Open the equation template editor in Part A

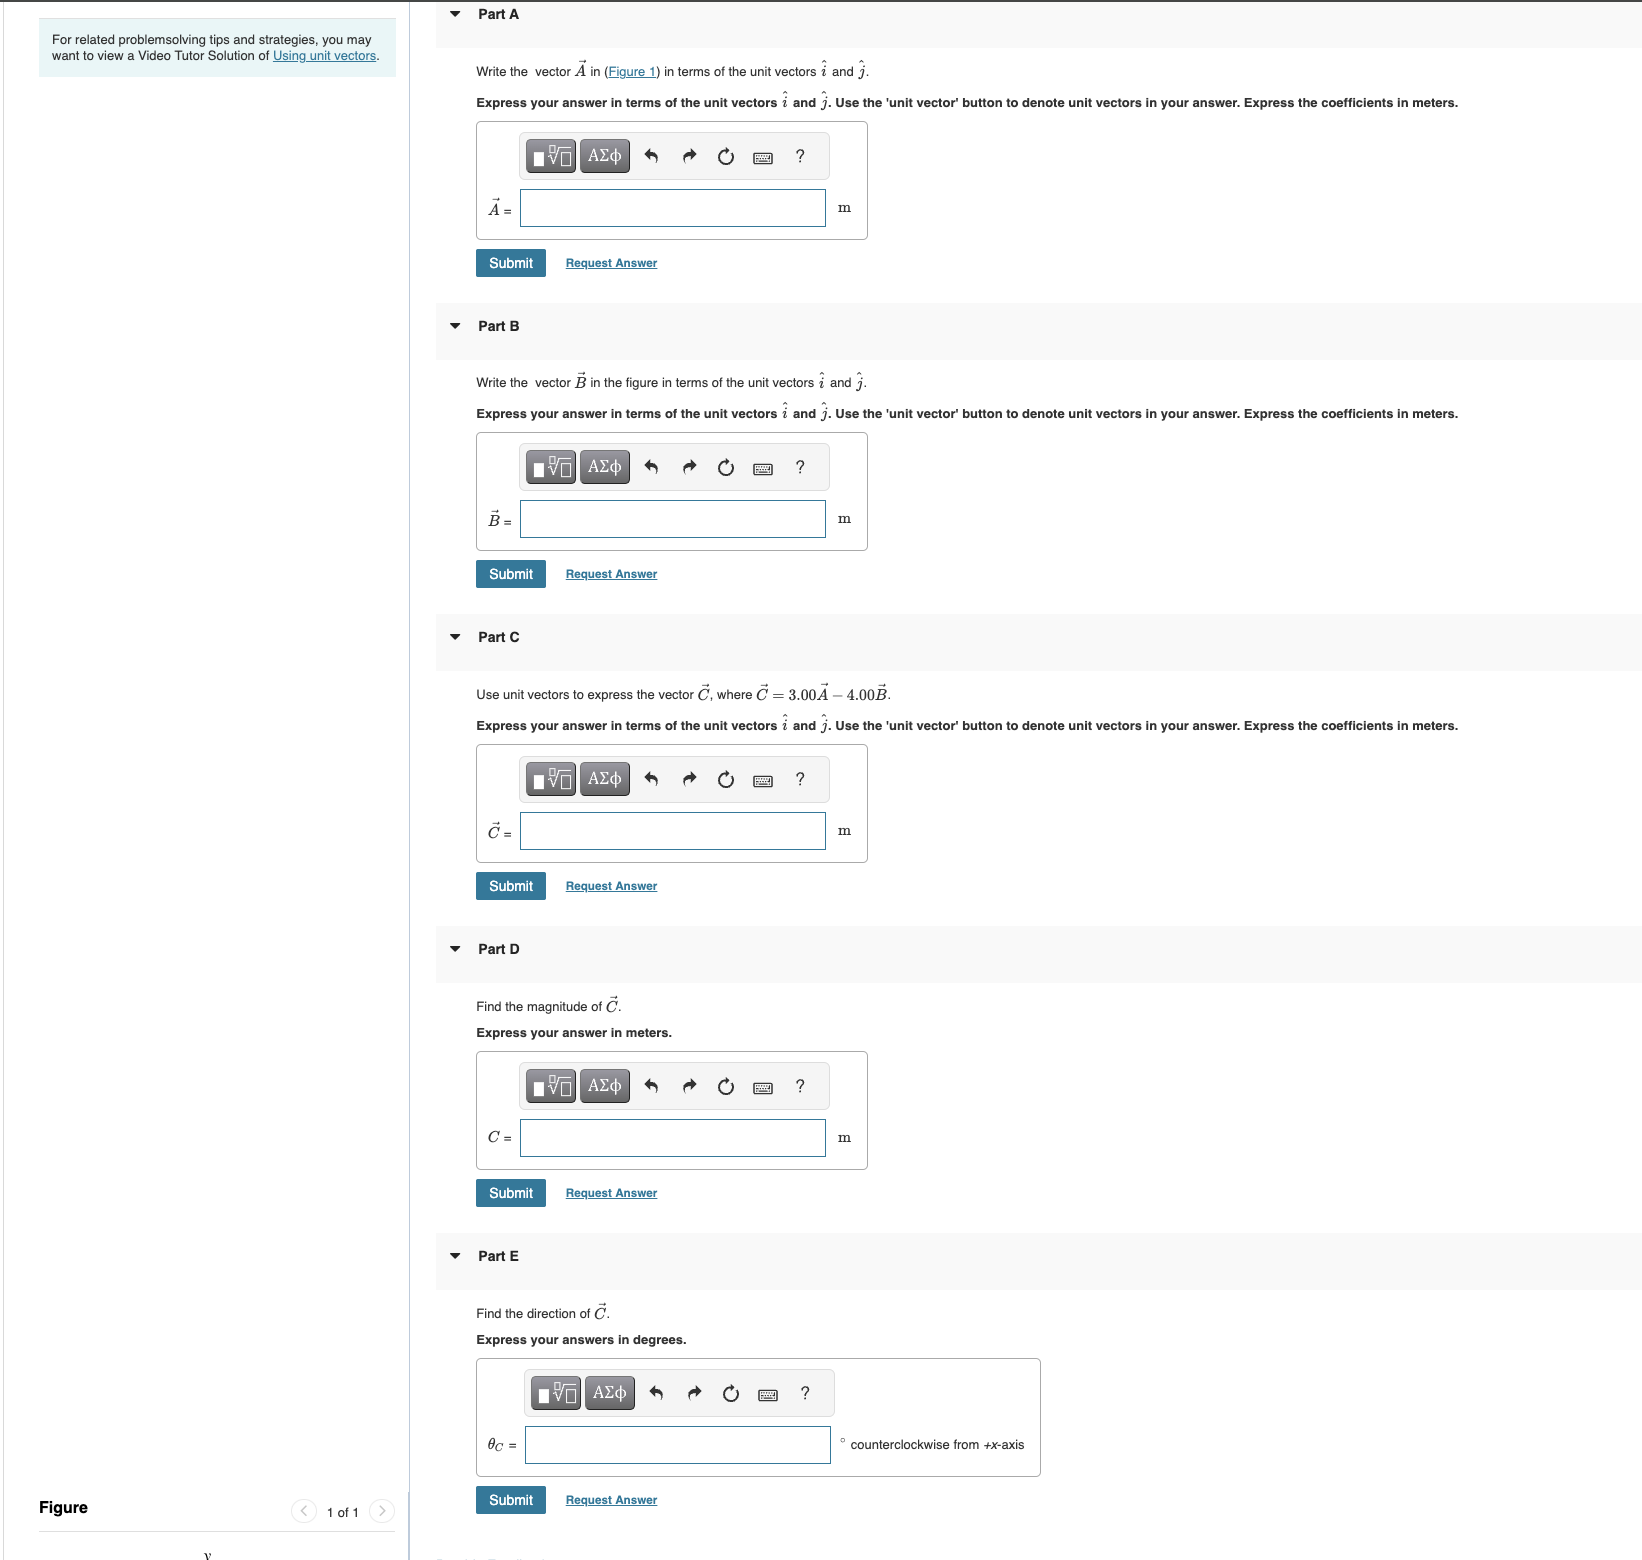tap(549, 156)
